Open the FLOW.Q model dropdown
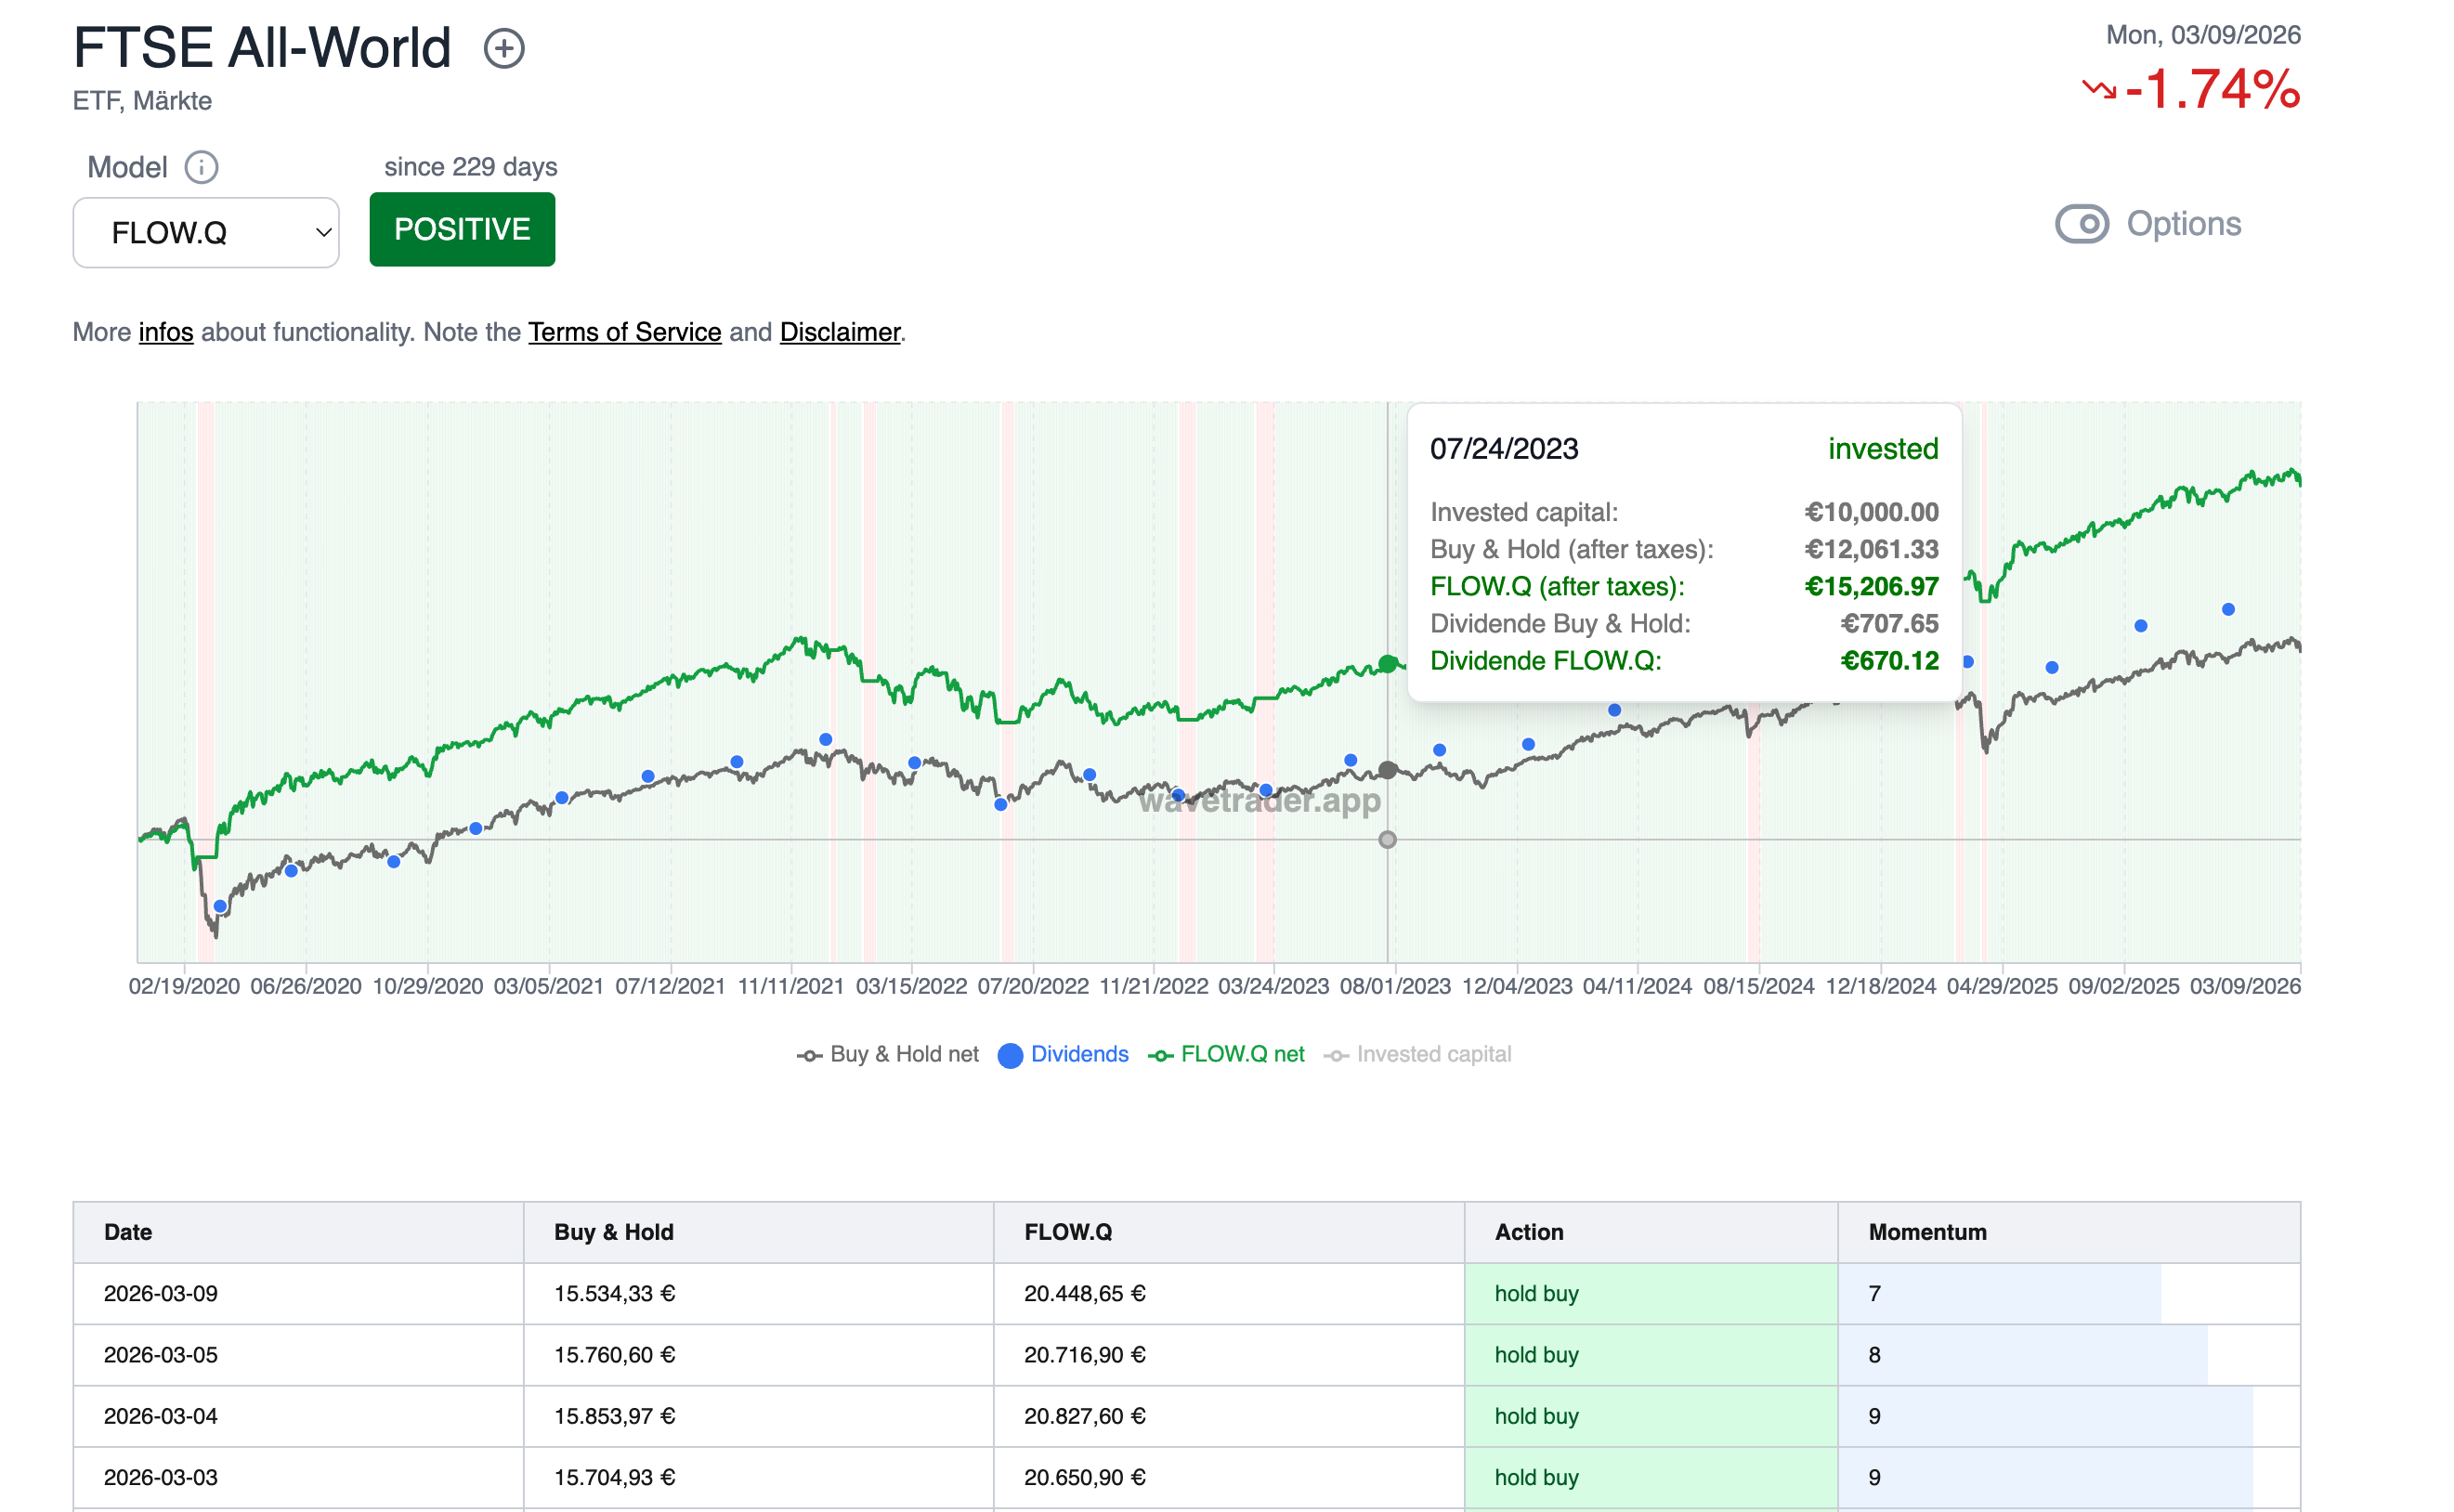This screenshot has width=2454, height=1512. [206, 233]
